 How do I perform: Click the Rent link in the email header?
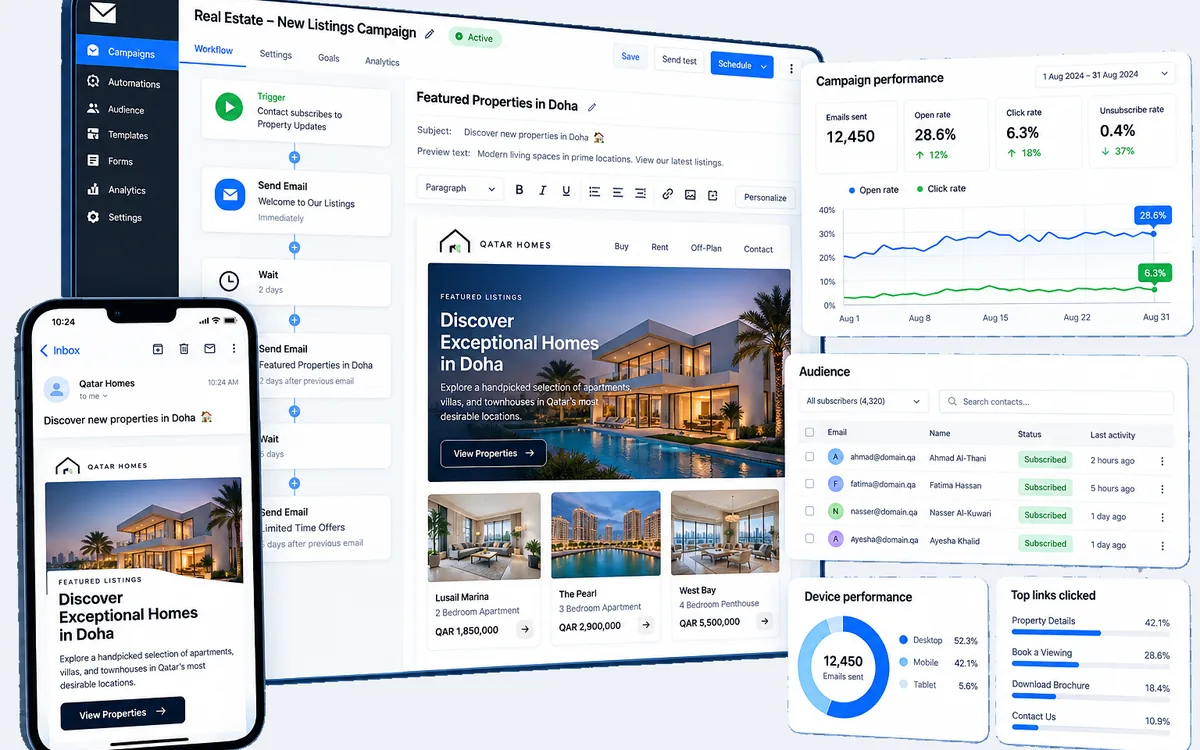pos(660,247)
